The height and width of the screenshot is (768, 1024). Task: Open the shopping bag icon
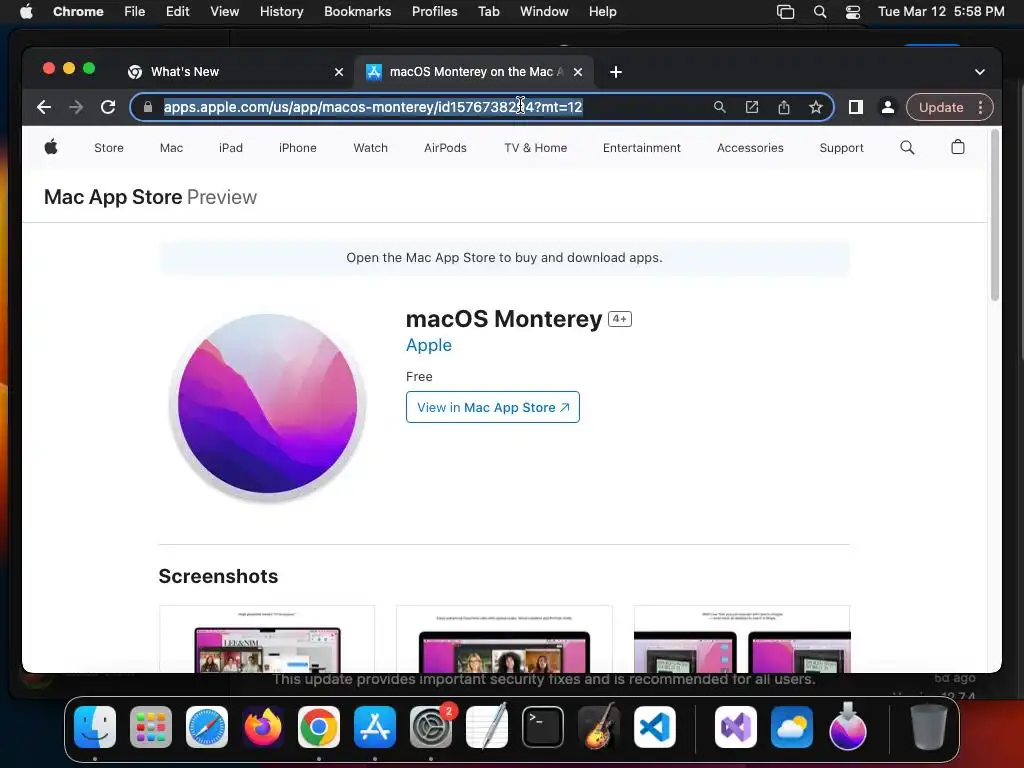957,147
